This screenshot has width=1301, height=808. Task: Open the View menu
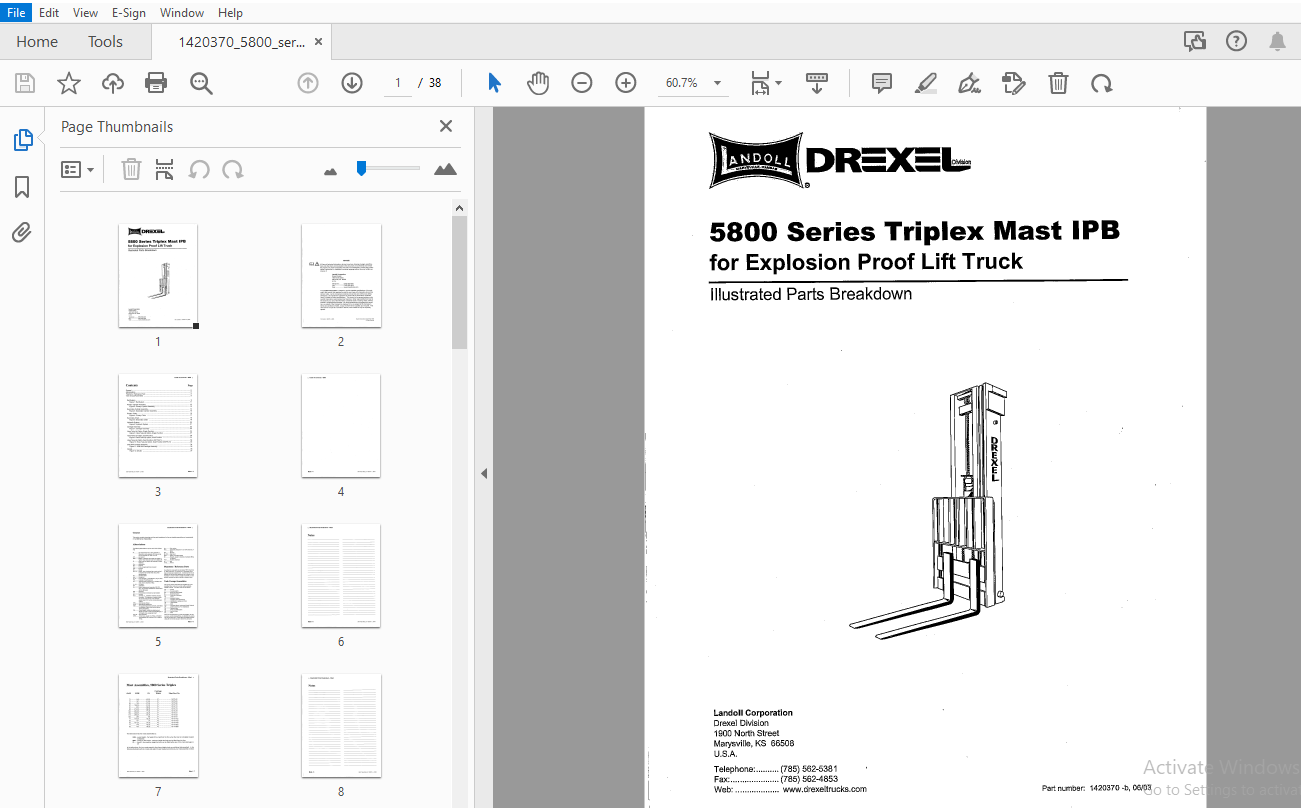click(x=86, y=13)
